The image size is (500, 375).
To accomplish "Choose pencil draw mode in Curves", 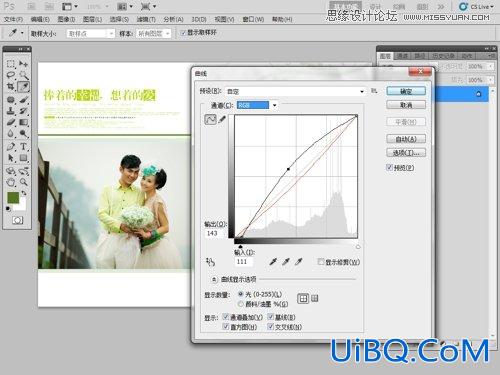I will pyautogui.click(x=222, y=119).
